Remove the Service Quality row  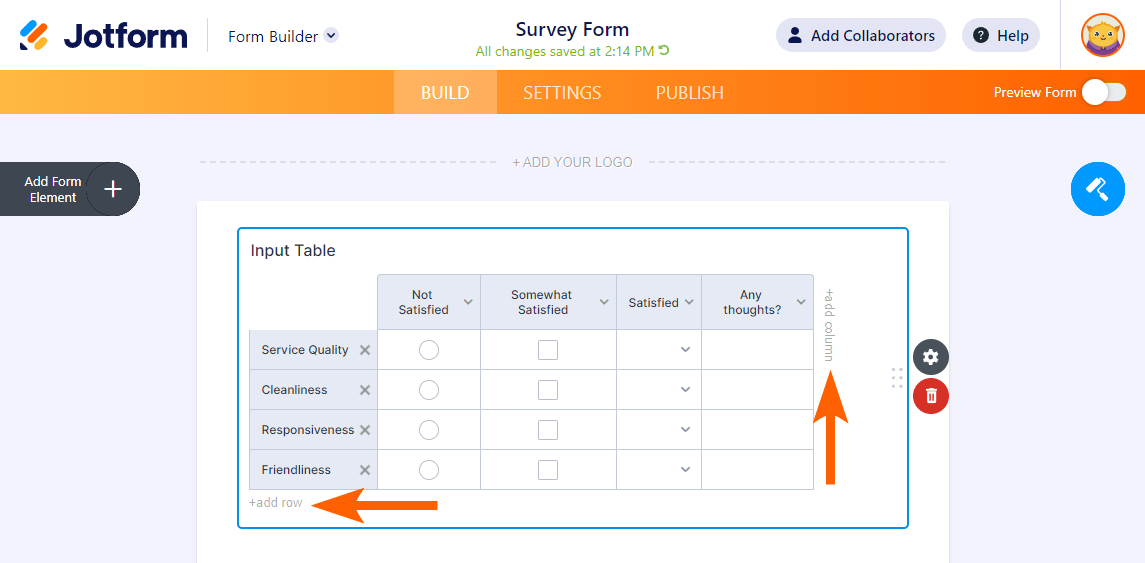pyautogui.click(x=365, y=350)
